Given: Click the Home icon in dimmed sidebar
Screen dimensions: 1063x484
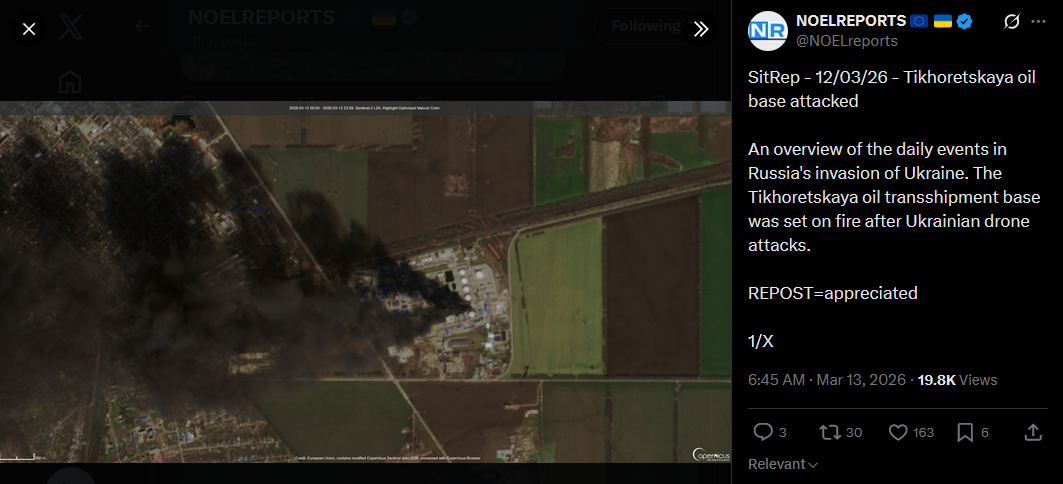Looking at the screenshot, I should coord(71,82).
